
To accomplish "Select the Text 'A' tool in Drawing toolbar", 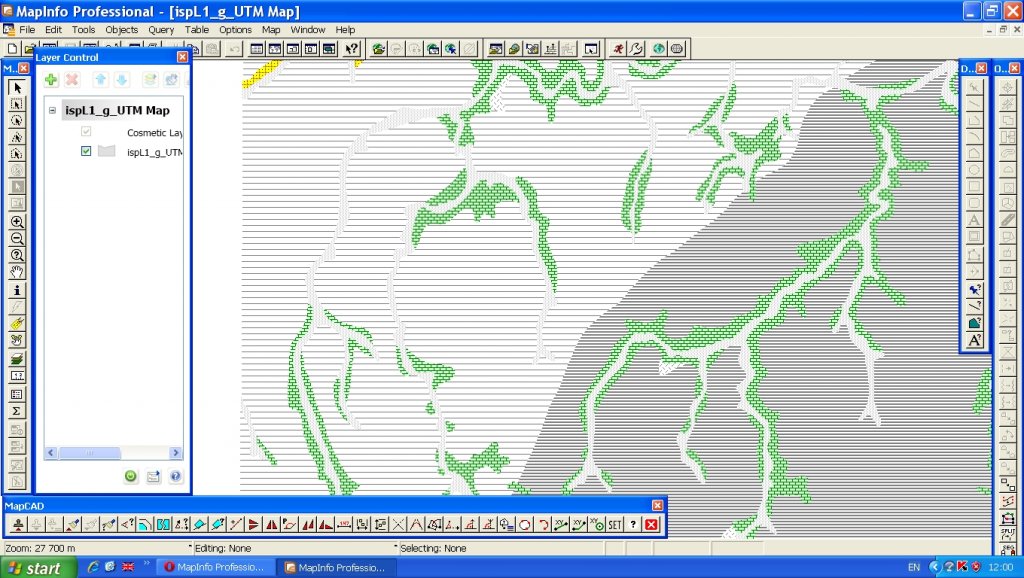I will pyautogui.click(x=974, y=221).
